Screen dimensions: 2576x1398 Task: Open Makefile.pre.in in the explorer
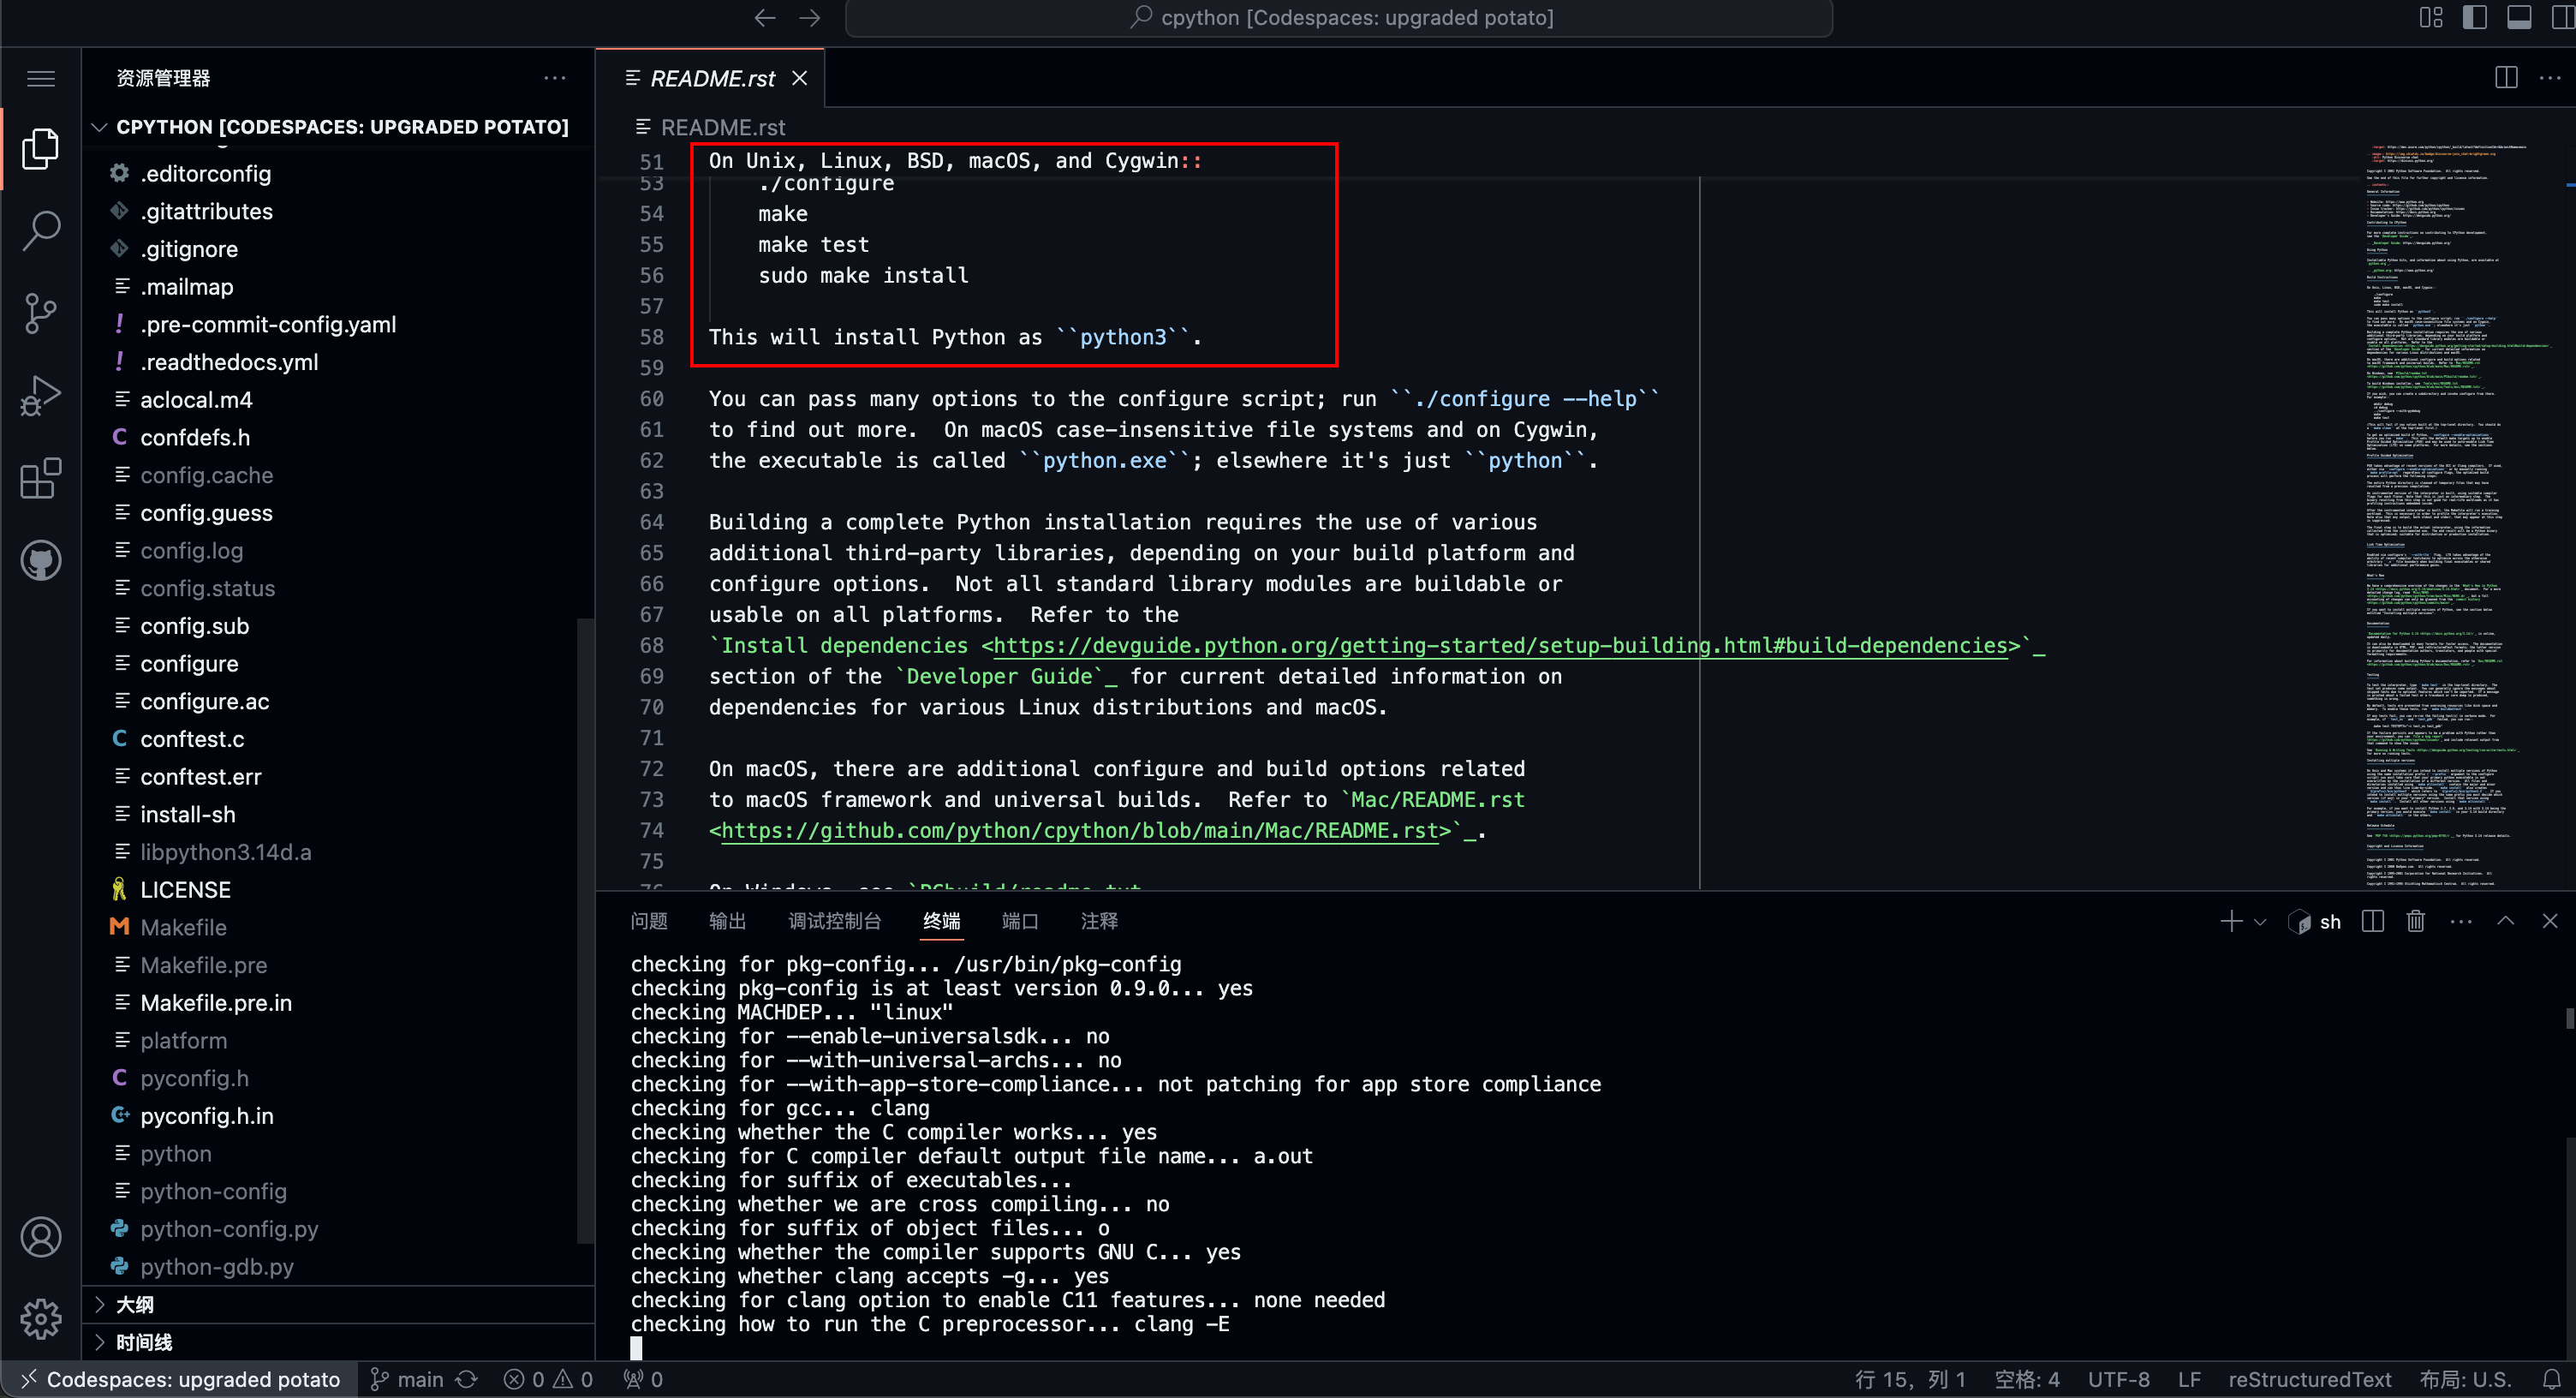coord(215,1003)
